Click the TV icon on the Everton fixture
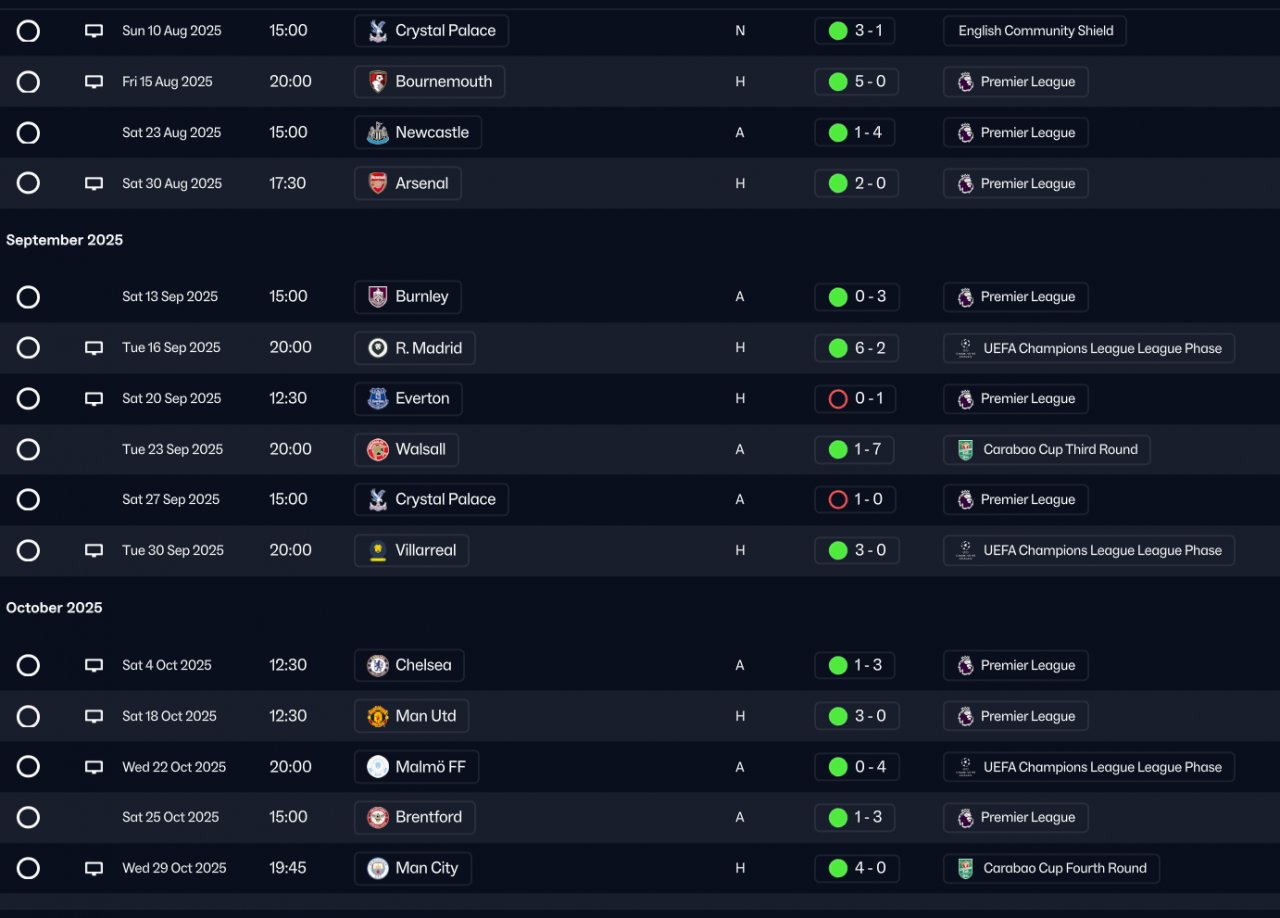This screenshot has height=918, width=1280. pyautogui.click(x=94, y=399)
